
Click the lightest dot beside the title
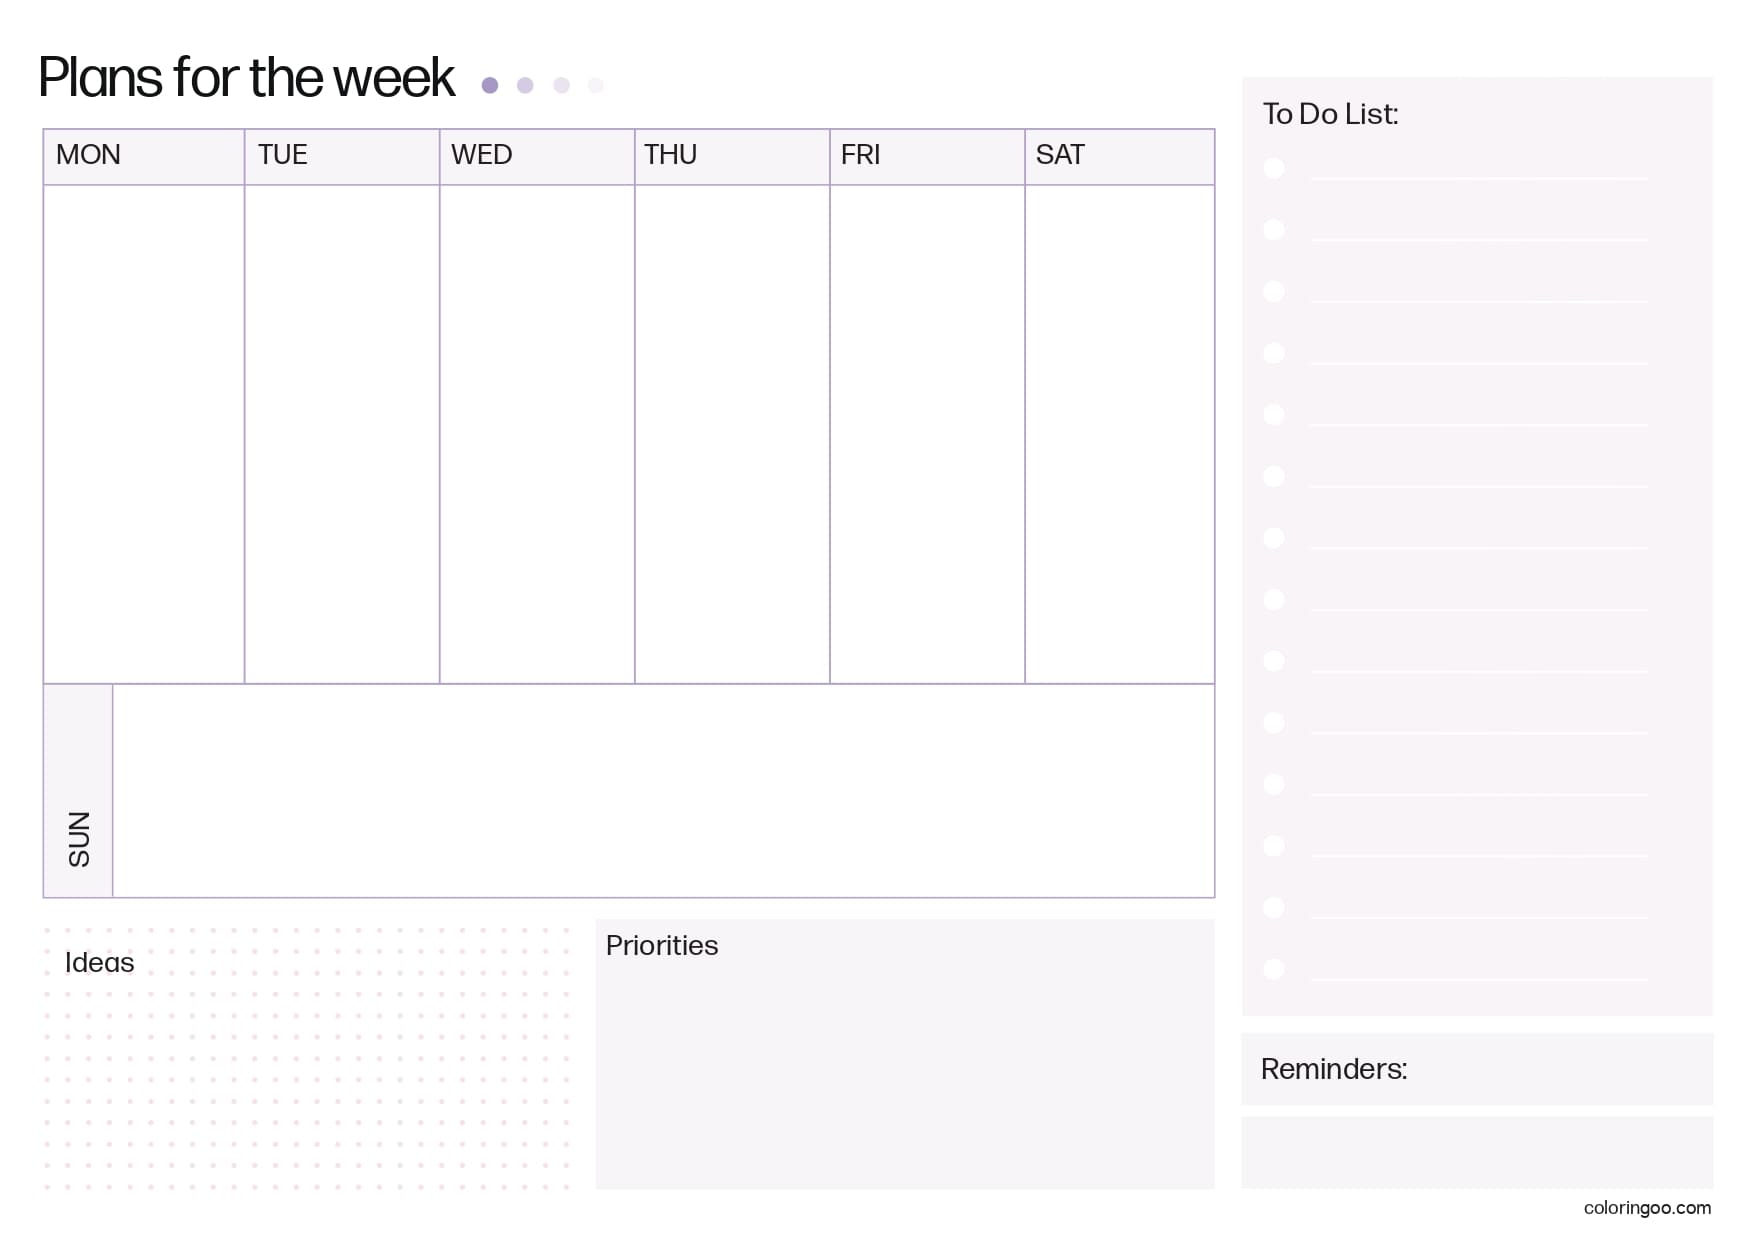click(x=596, y=85)
